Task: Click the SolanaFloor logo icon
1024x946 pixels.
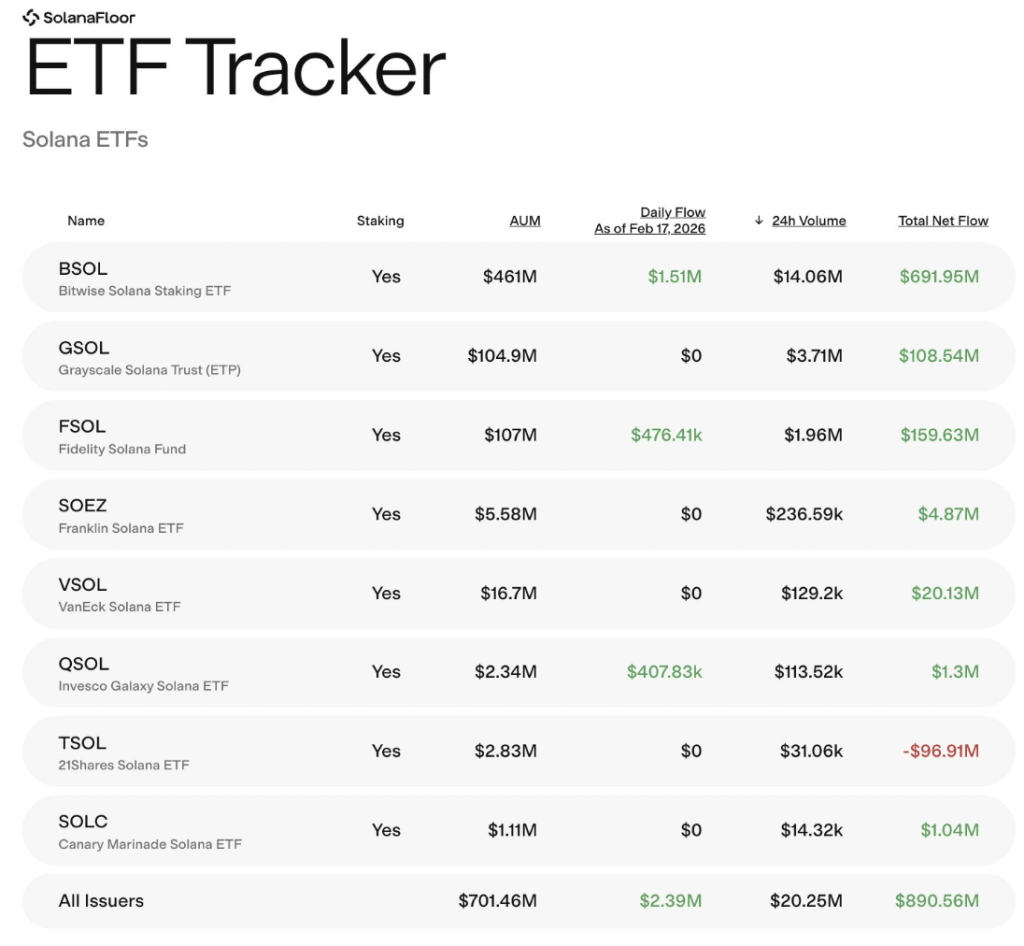Action: point(31,16)
